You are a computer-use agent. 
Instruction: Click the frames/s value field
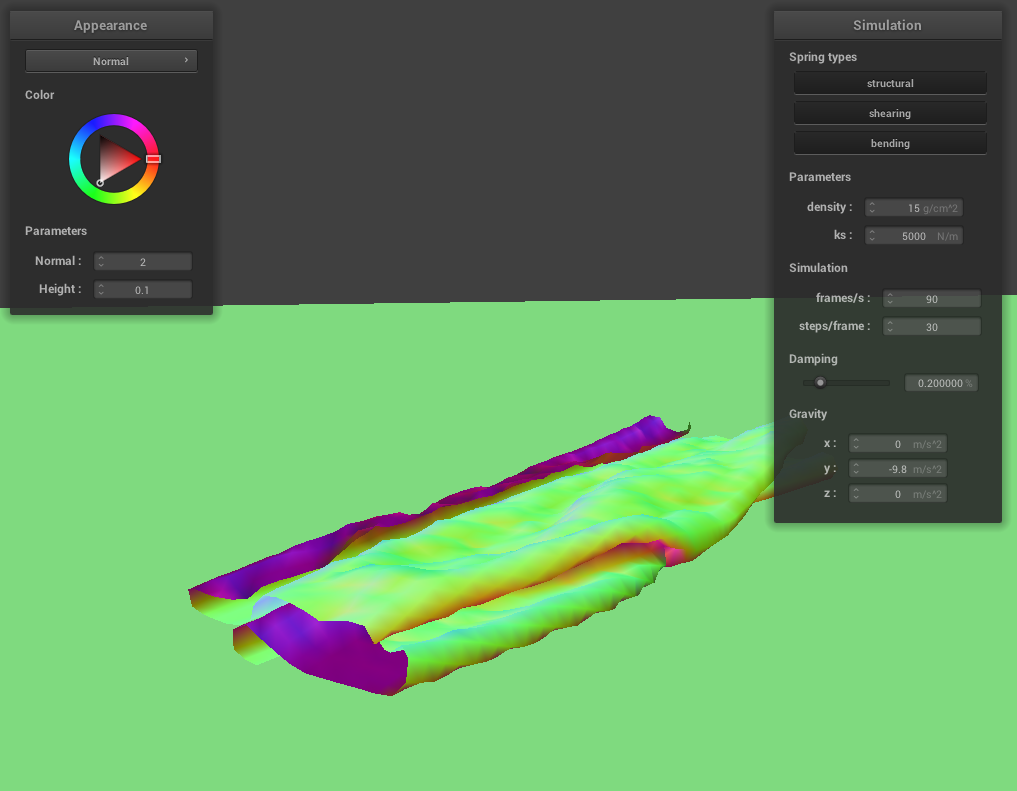pos(932,298)
